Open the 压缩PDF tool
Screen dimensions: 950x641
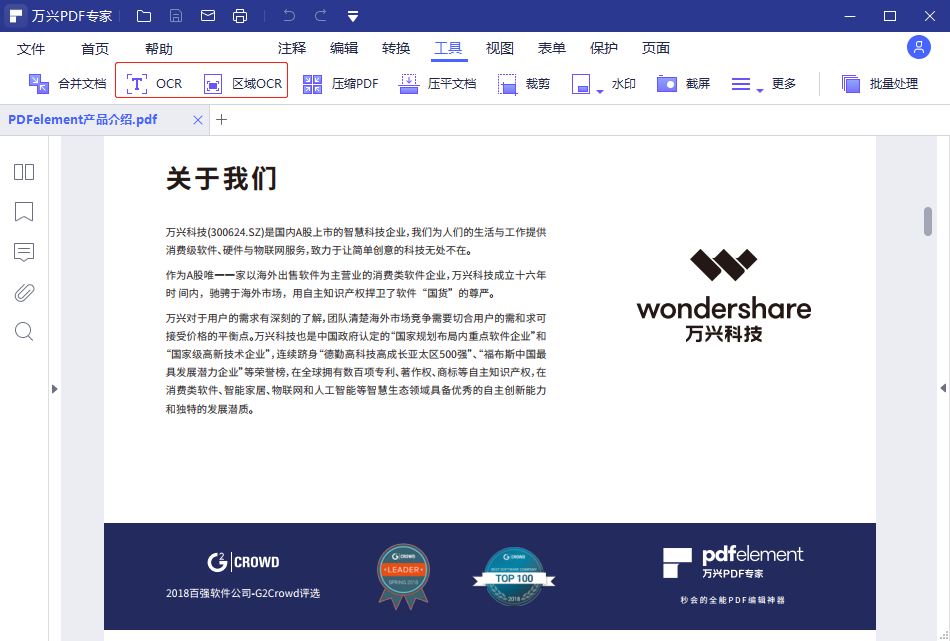[340, 84]
